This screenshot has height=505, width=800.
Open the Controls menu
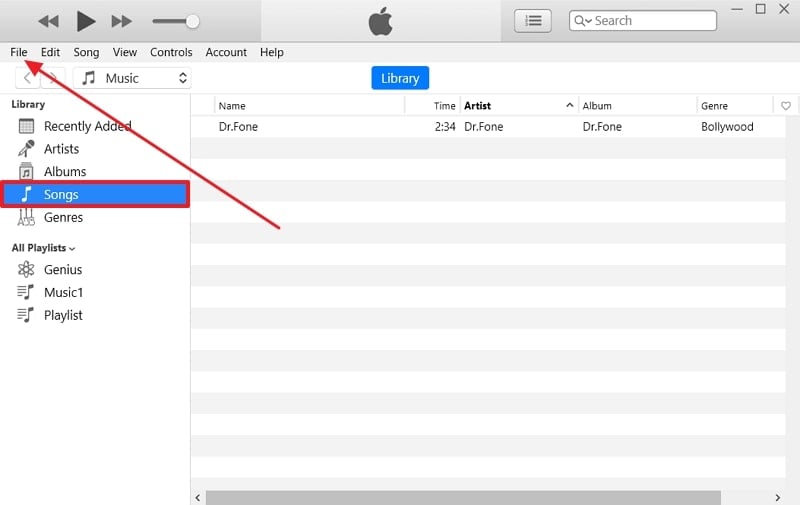[171, 52]
